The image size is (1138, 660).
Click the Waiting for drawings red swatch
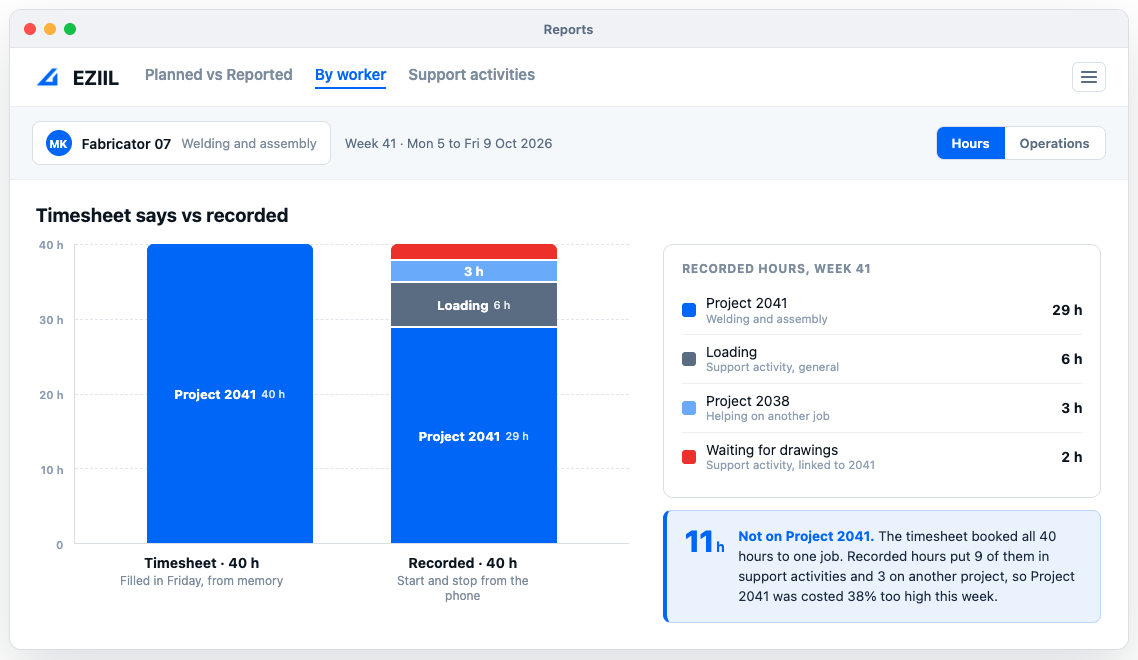coord(689,457)
